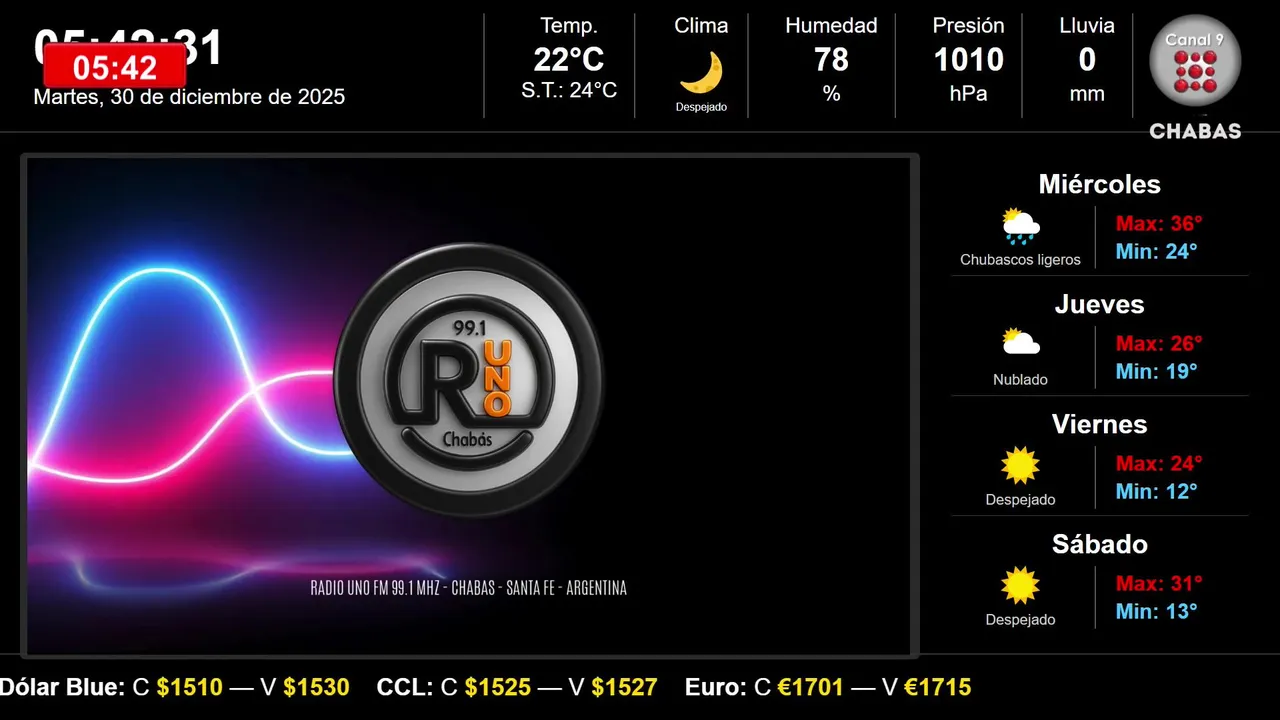The width and height of the screenshot is (1280, 720).
Task: Click the Humedad label
Action: point(831,26)
